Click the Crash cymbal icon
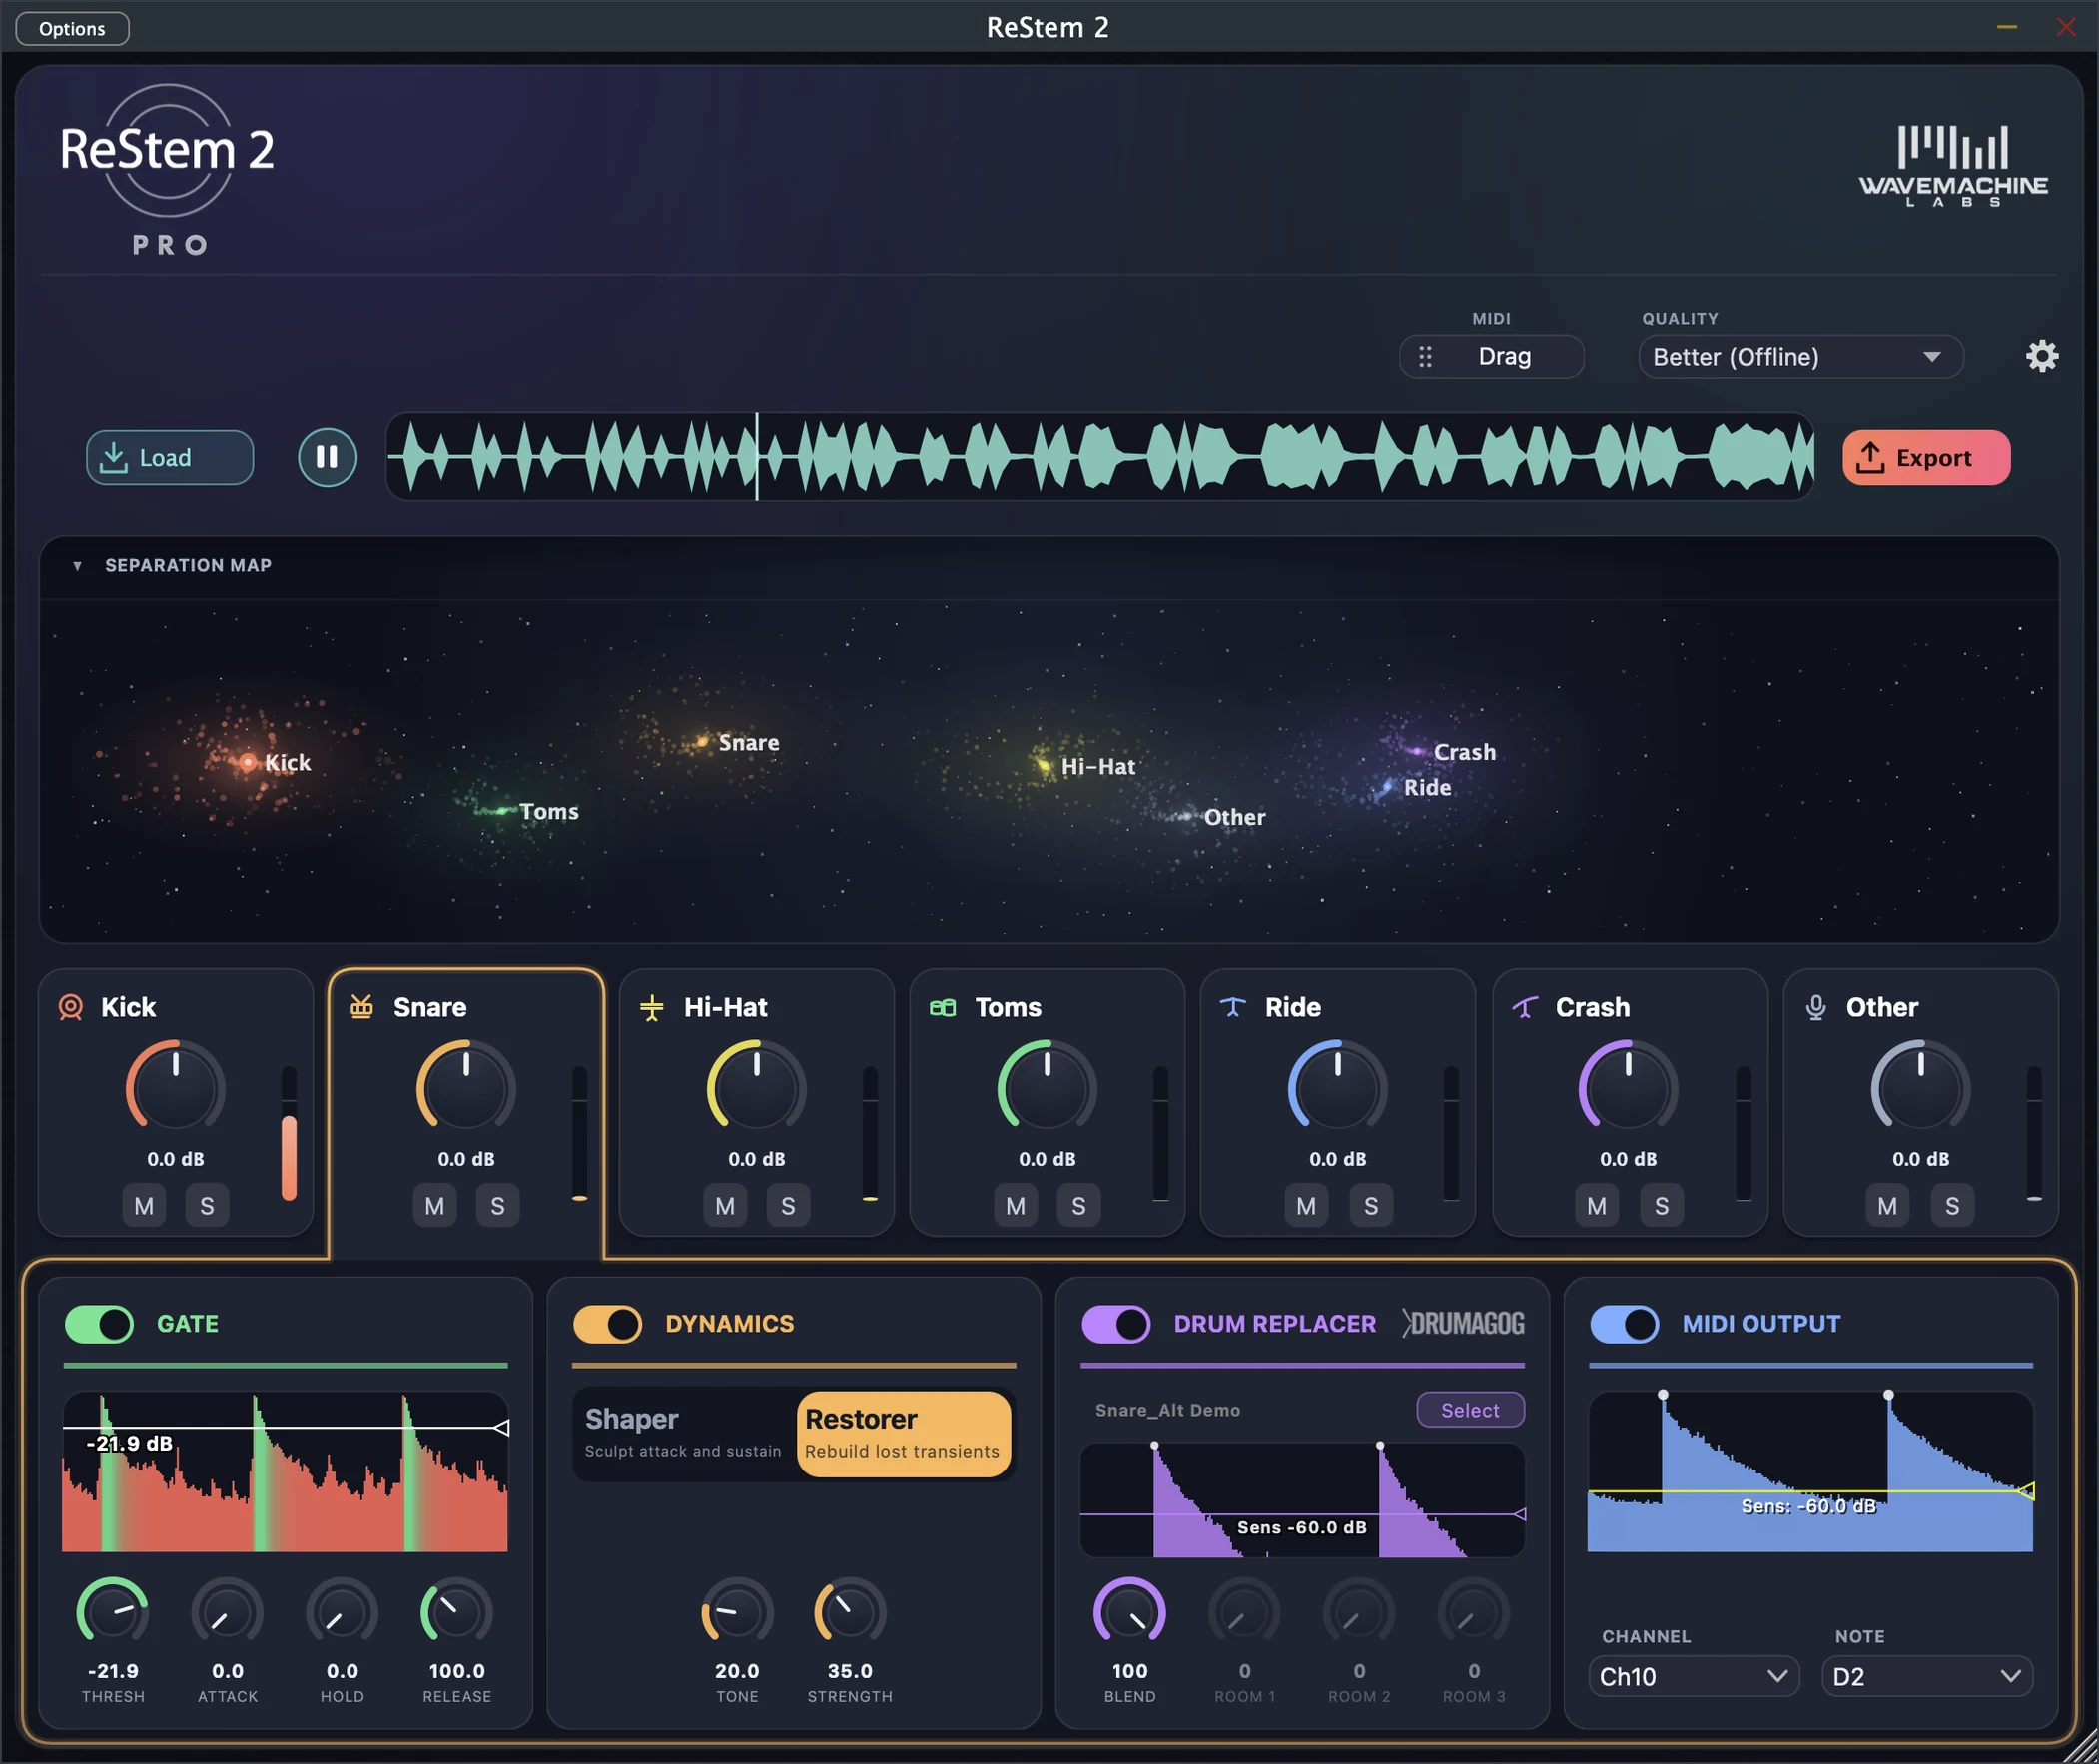Image resolution: width=2099 pixels, height=1764 pixels. pos(1524,1007)
